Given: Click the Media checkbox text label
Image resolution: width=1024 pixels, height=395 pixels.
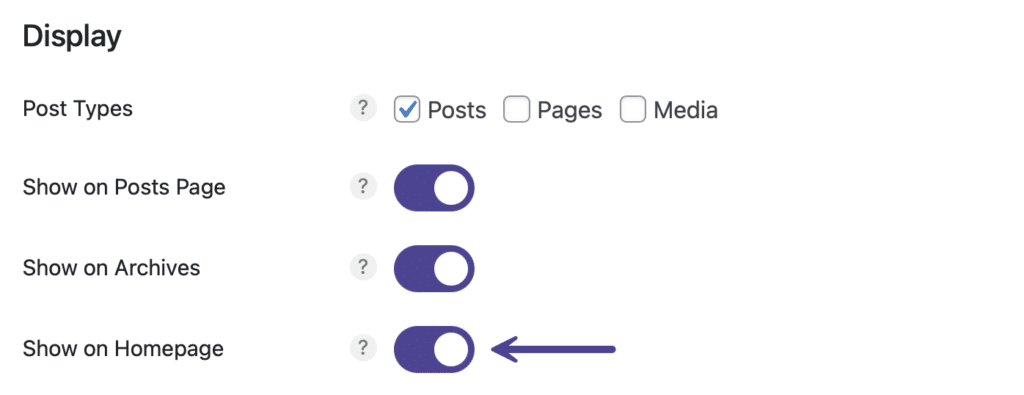Looking at the screenshot, I should point(686,110).
